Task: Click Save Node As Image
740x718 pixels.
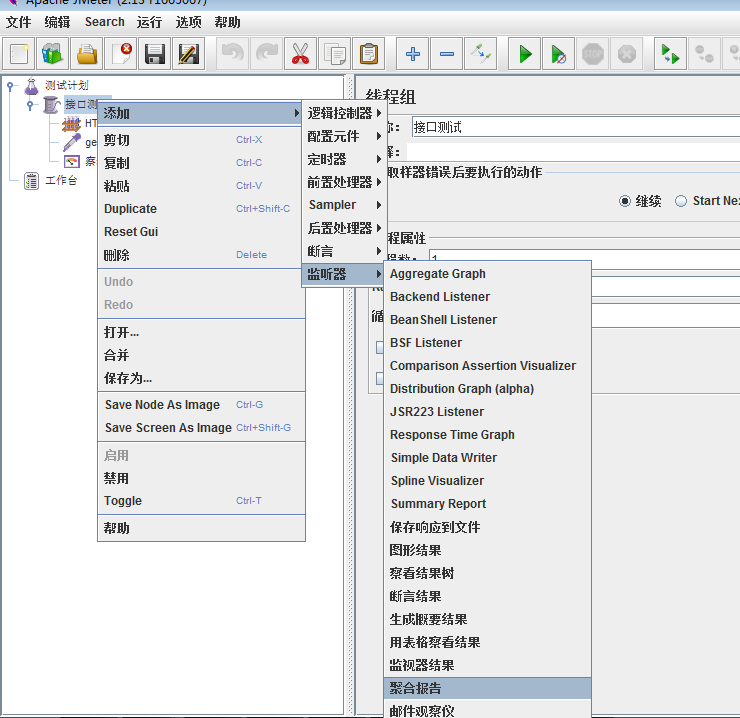Action: [x=202, y=405]
